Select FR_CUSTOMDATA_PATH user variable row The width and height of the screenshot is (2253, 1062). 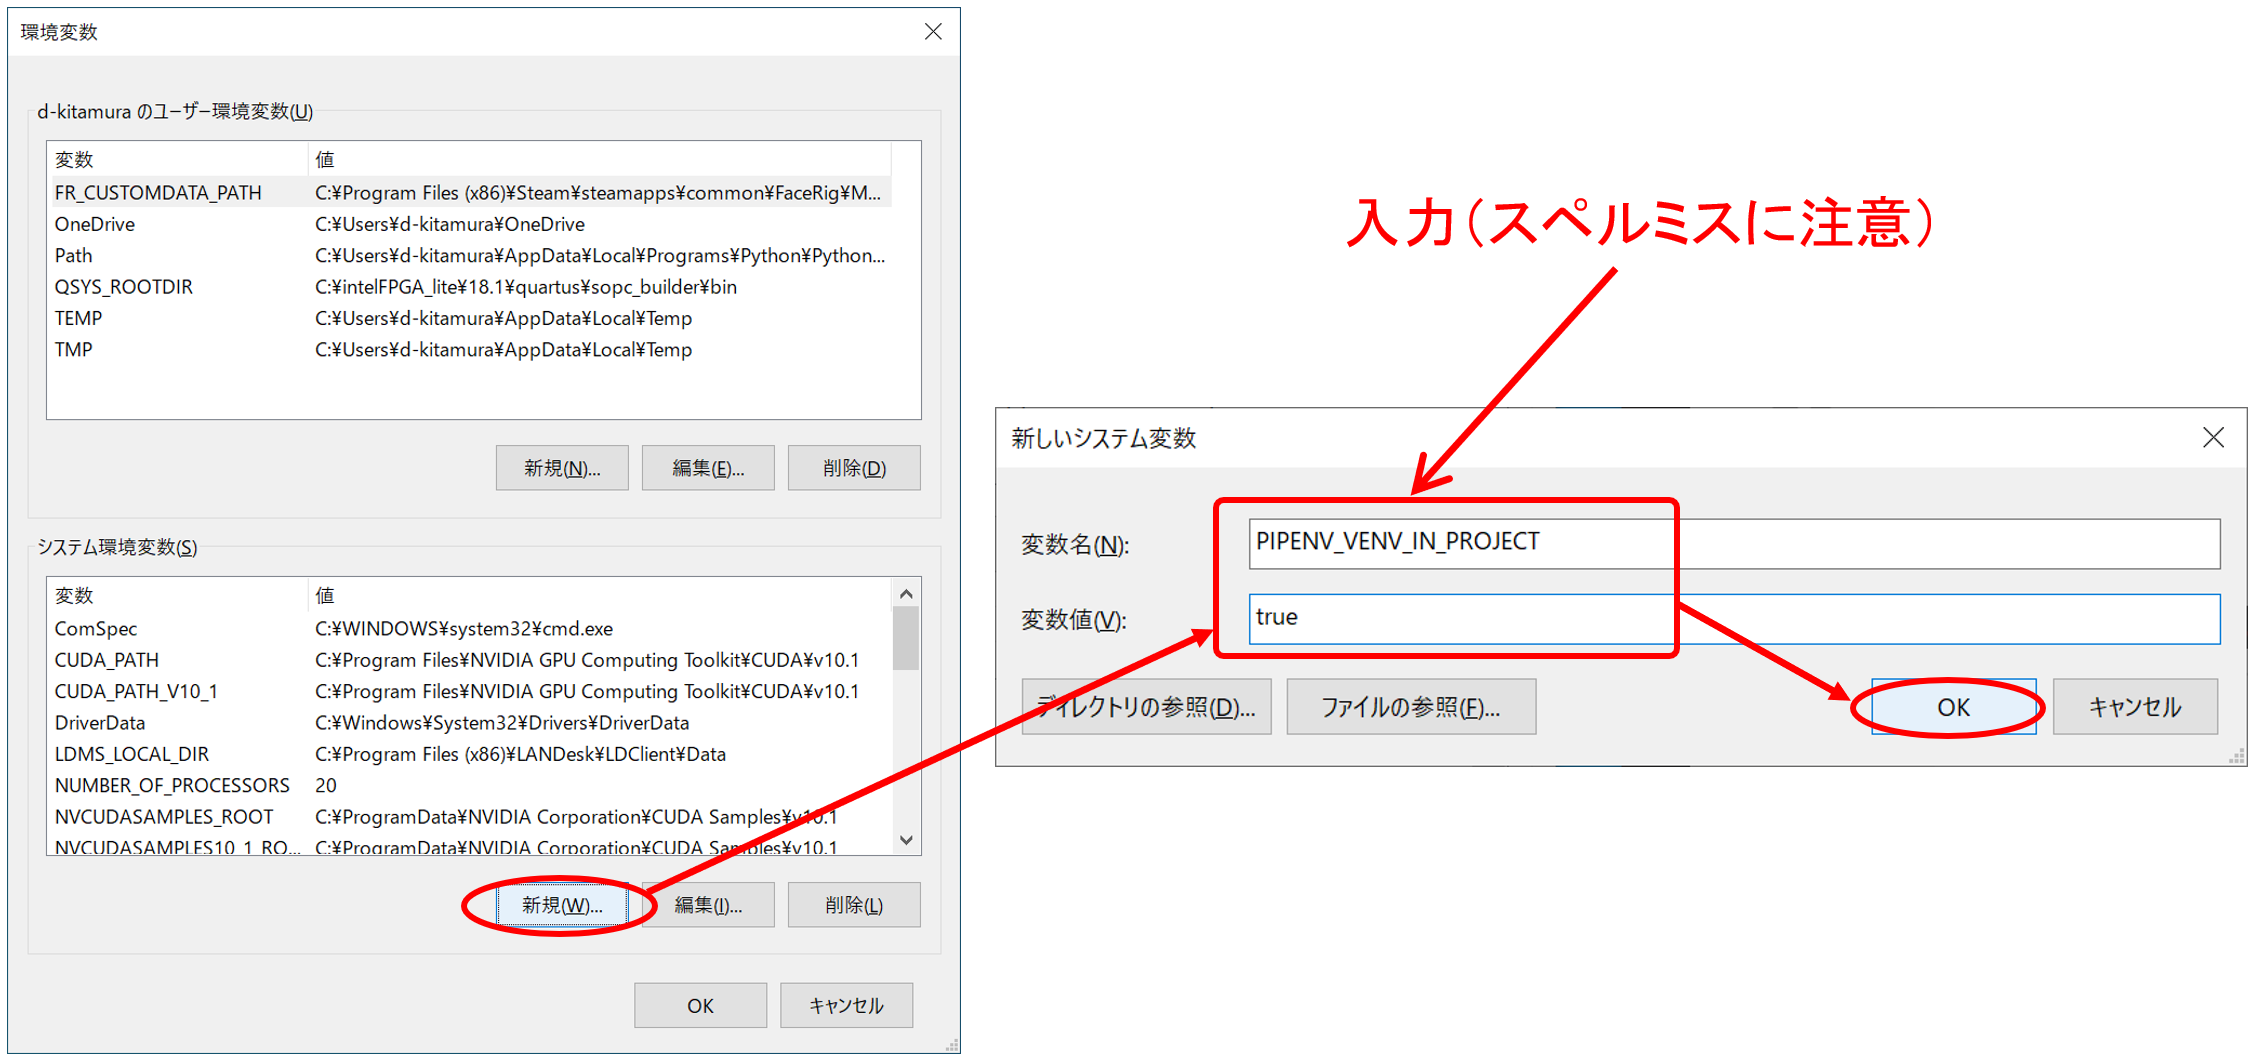tap(471, 192)
